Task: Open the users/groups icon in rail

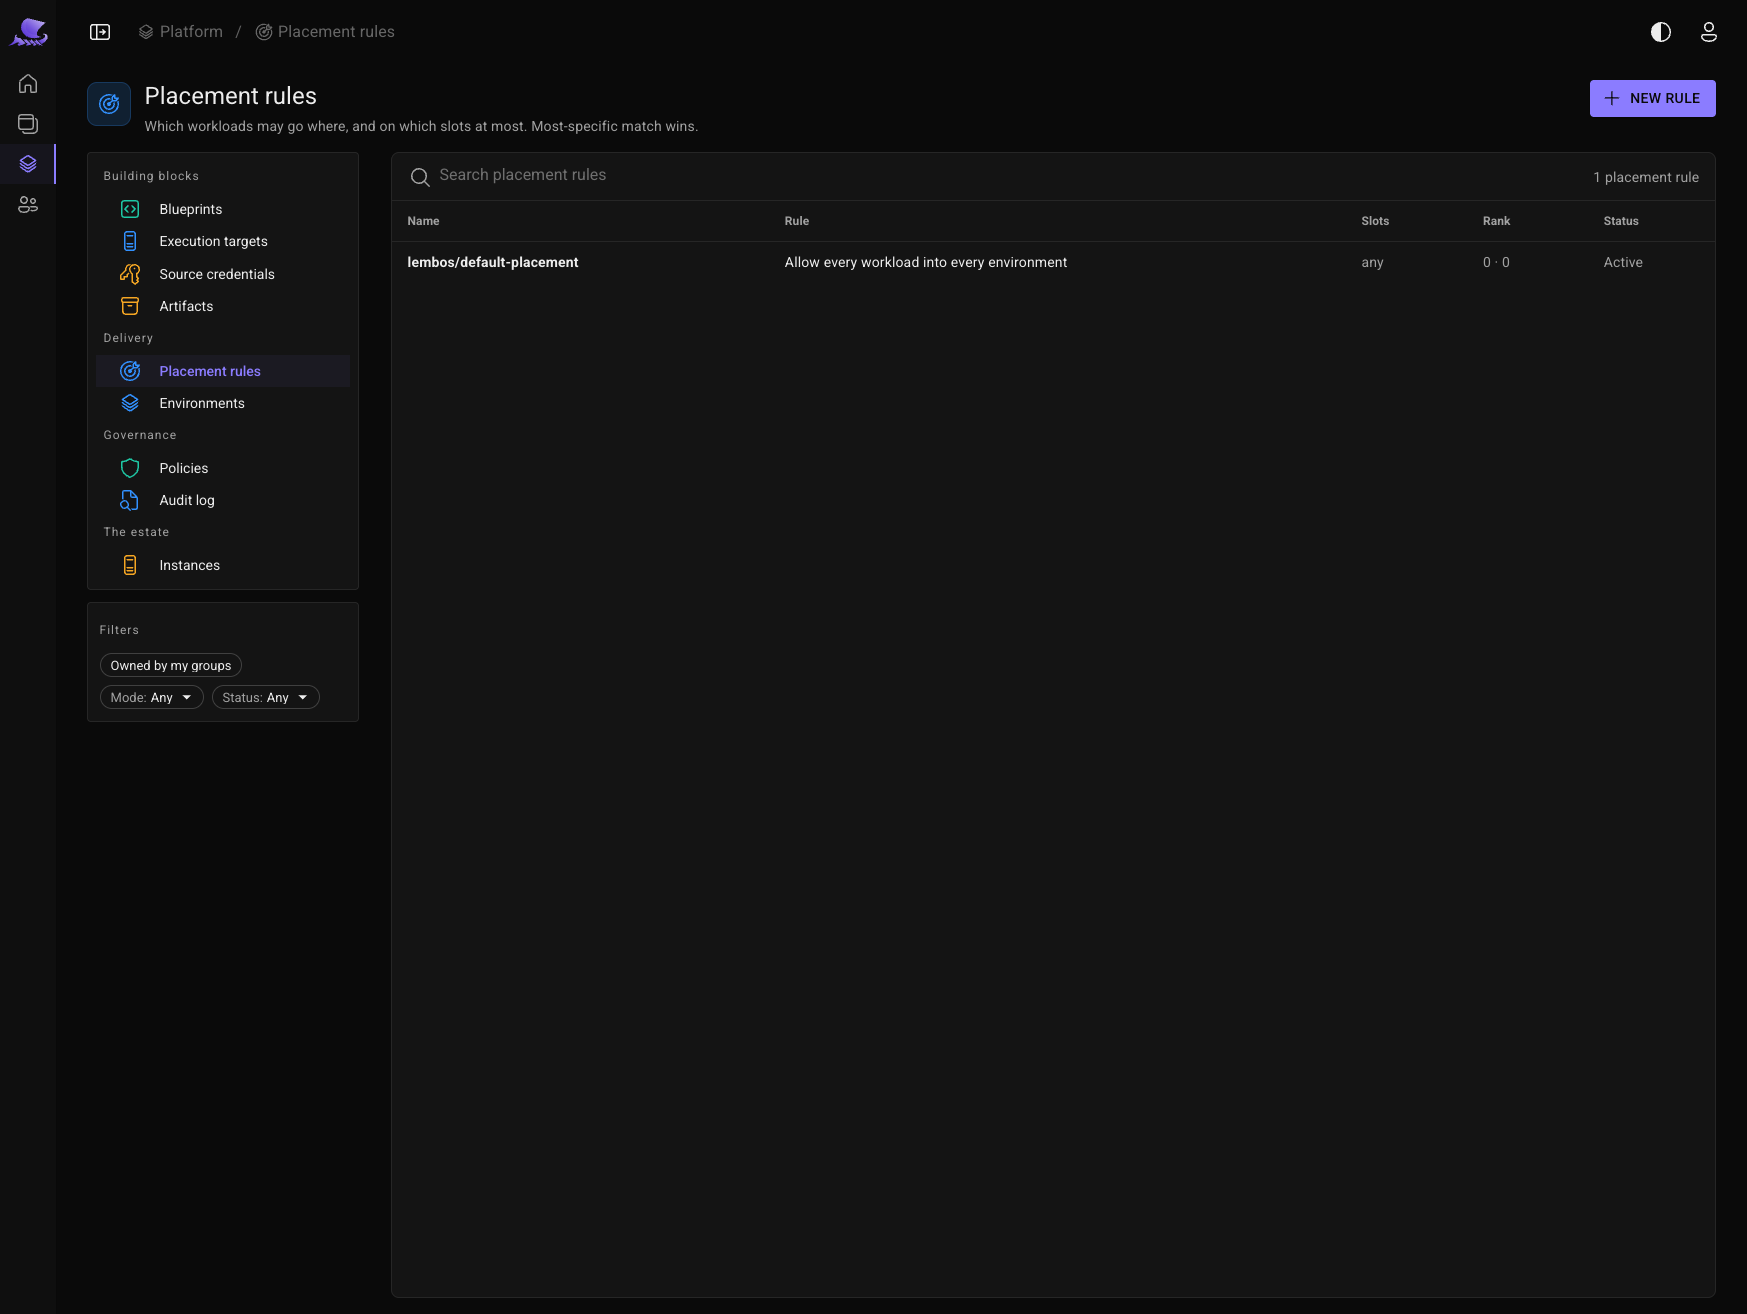Action: point(28,204)
